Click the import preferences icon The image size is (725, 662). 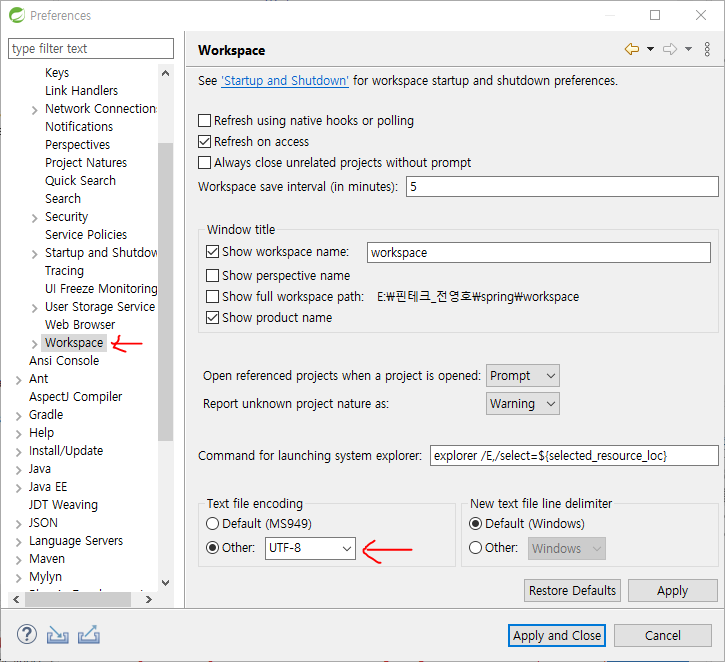[x=58, y=635]
